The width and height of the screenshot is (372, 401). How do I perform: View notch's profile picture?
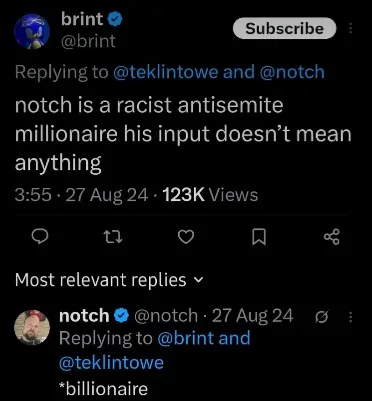coord(32,327)
